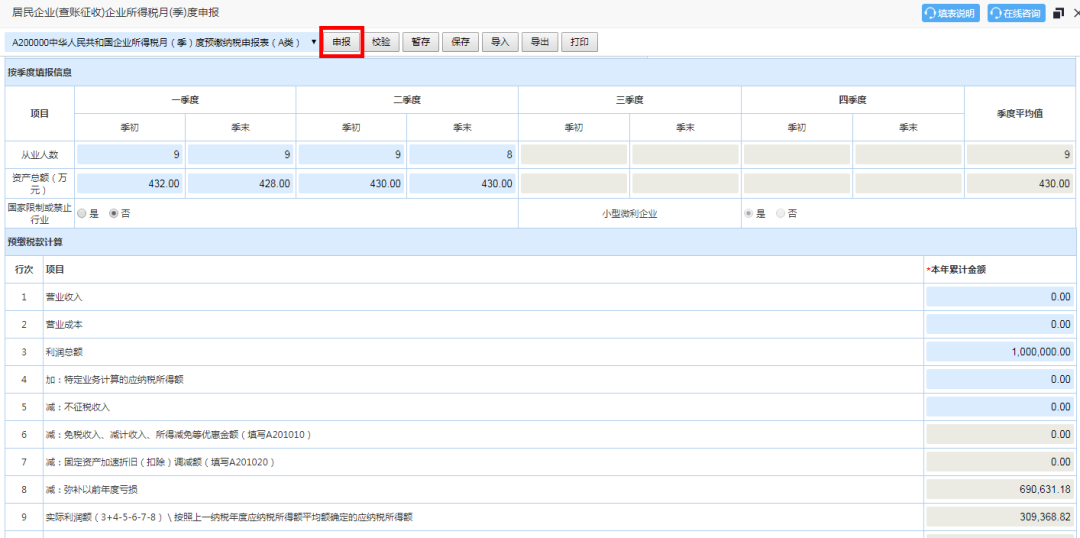
Task: Click 资产总额 四季度 季初 field
Action: (x=797, y=183)
